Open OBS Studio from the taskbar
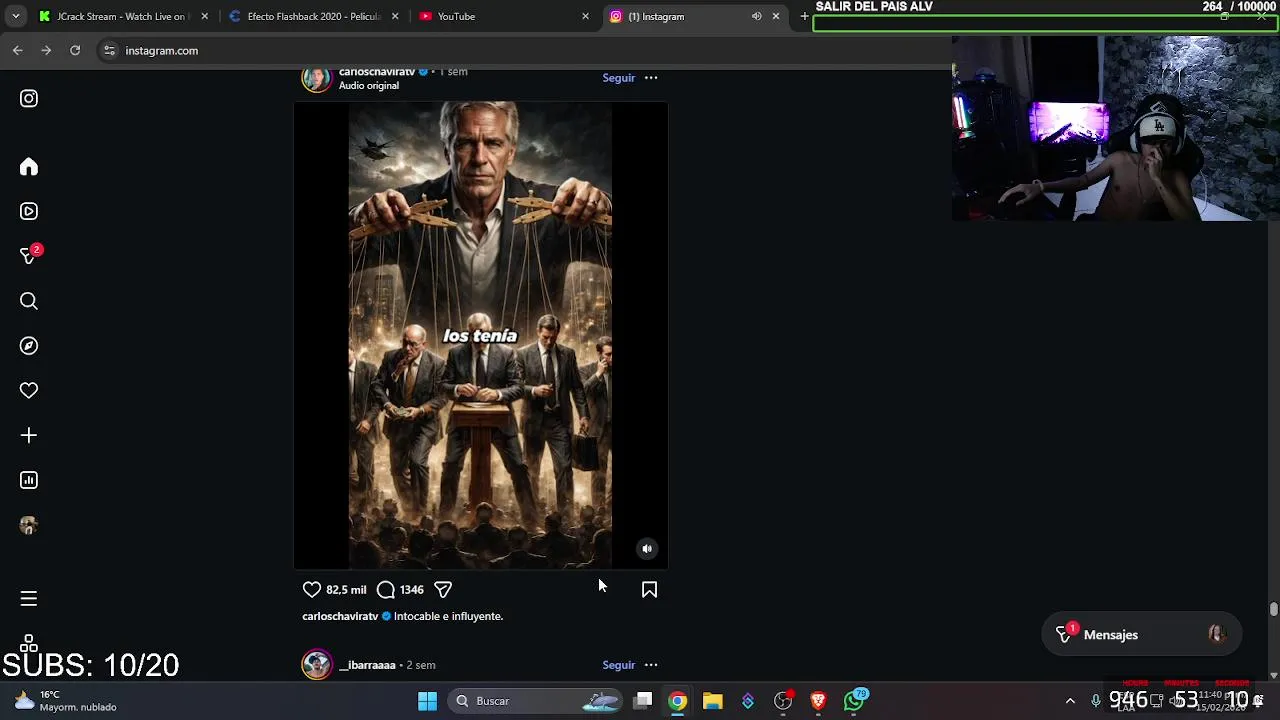This screenshot has height=720, width=1280. pyautogui.click(x=783, y=701)
